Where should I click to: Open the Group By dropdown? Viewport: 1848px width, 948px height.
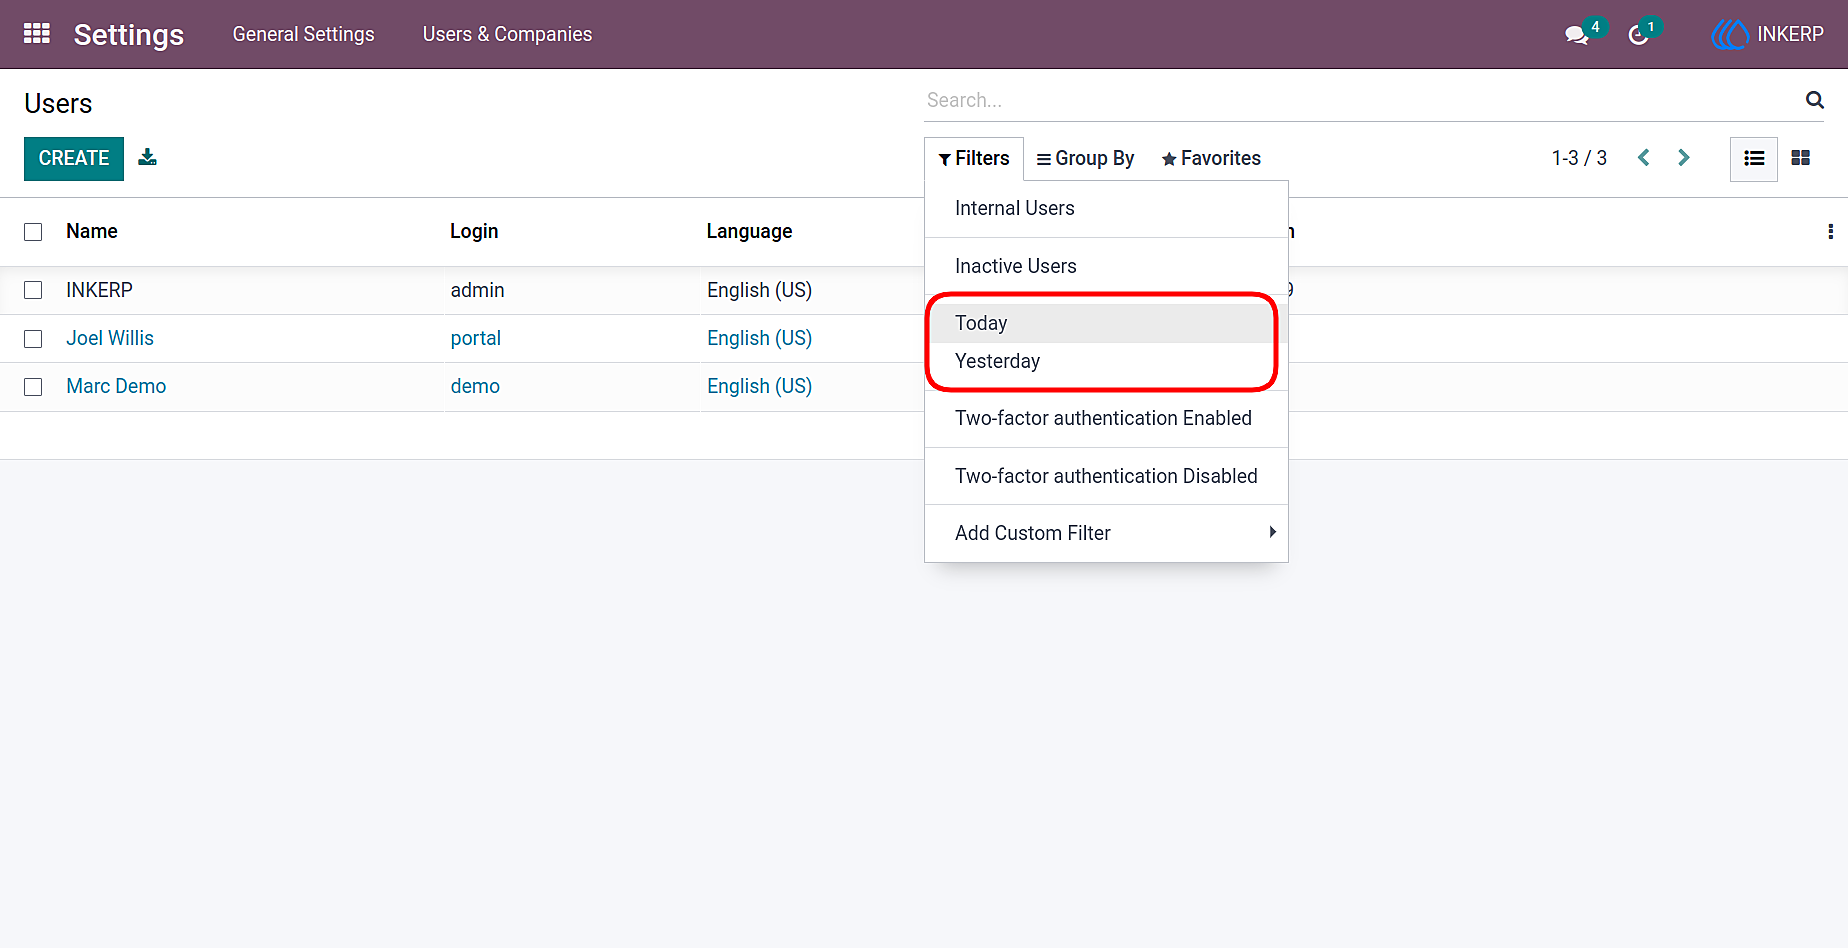tap(1085, 158)
